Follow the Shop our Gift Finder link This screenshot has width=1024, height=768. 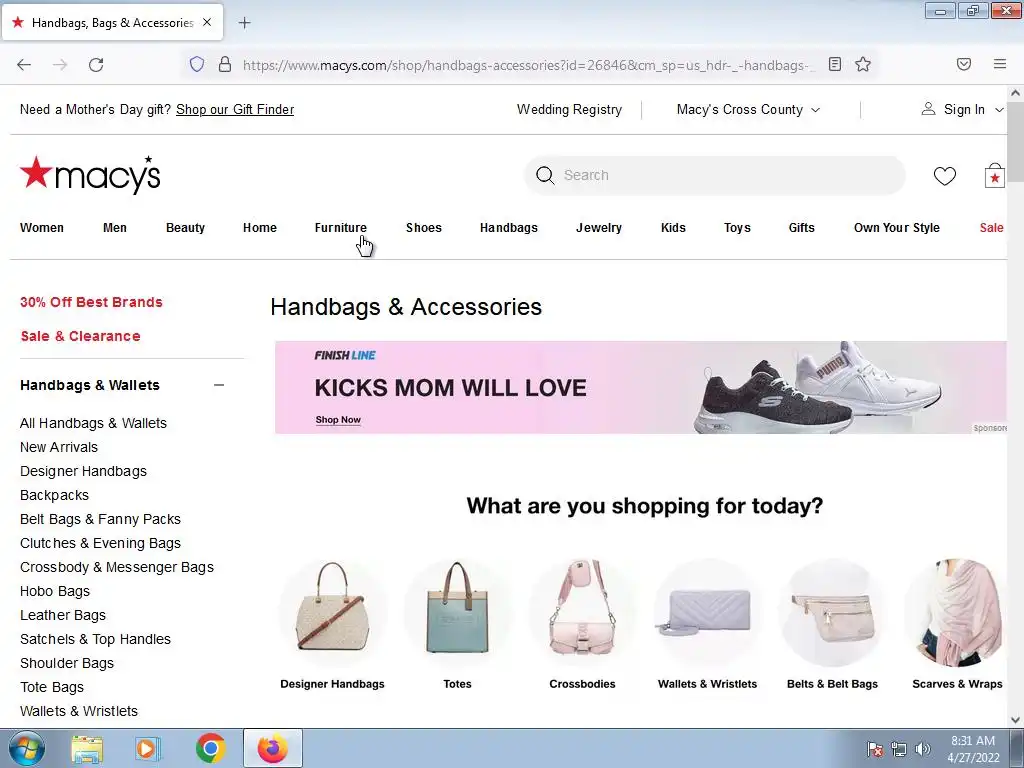tap(235, 110)
